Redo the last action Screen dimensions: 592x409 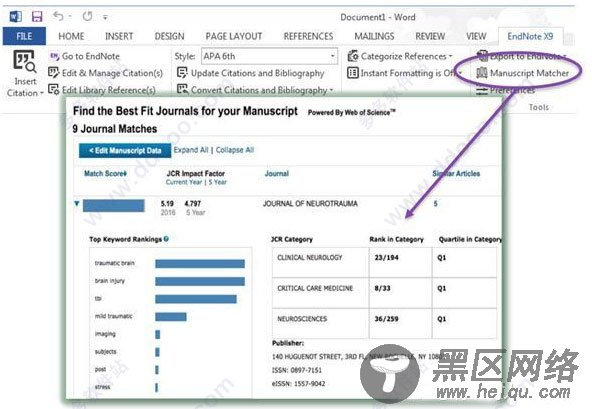pos(88,16)
